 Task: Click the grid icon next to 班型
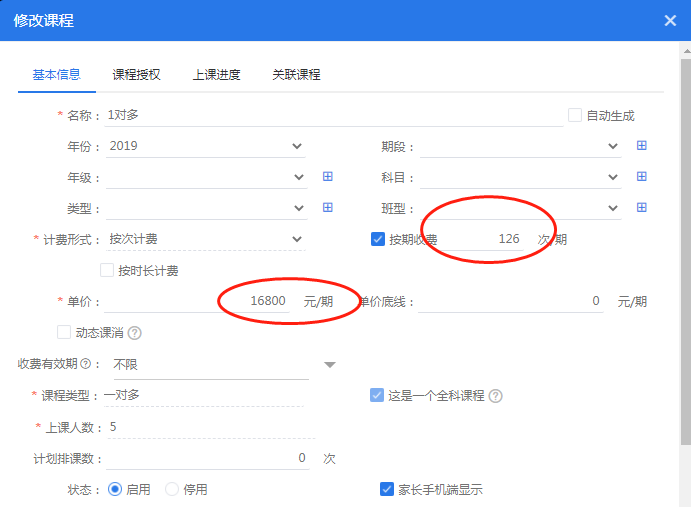(x=642, y=208)
